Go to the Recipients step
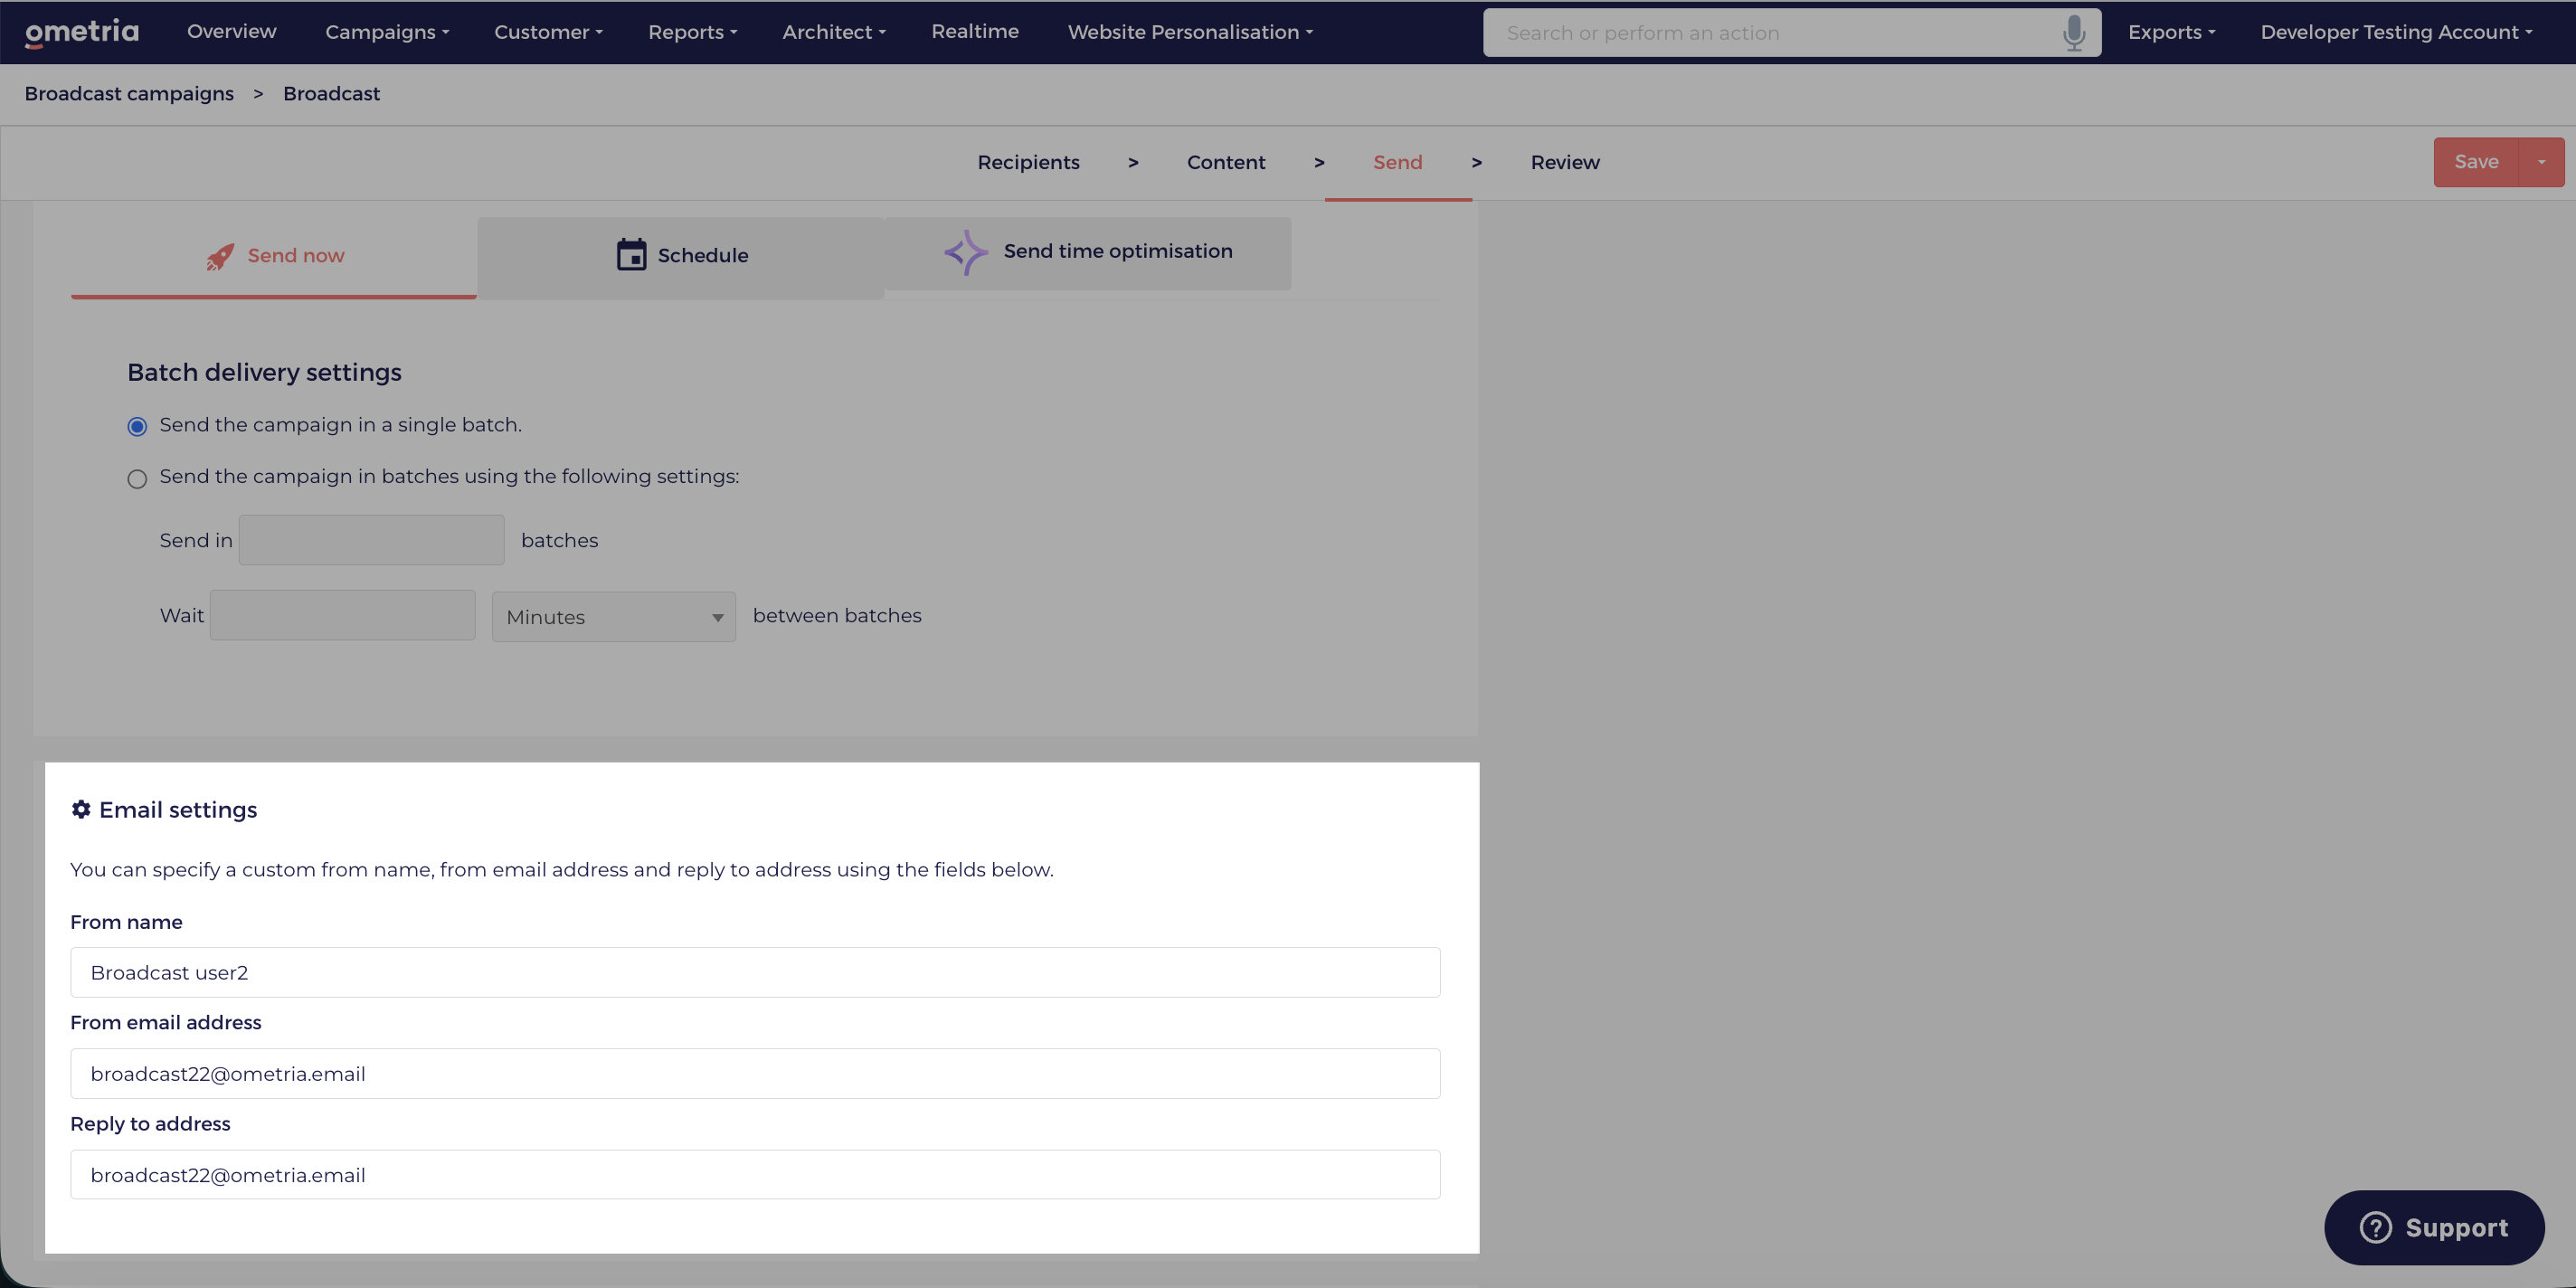 (1028, 162)
